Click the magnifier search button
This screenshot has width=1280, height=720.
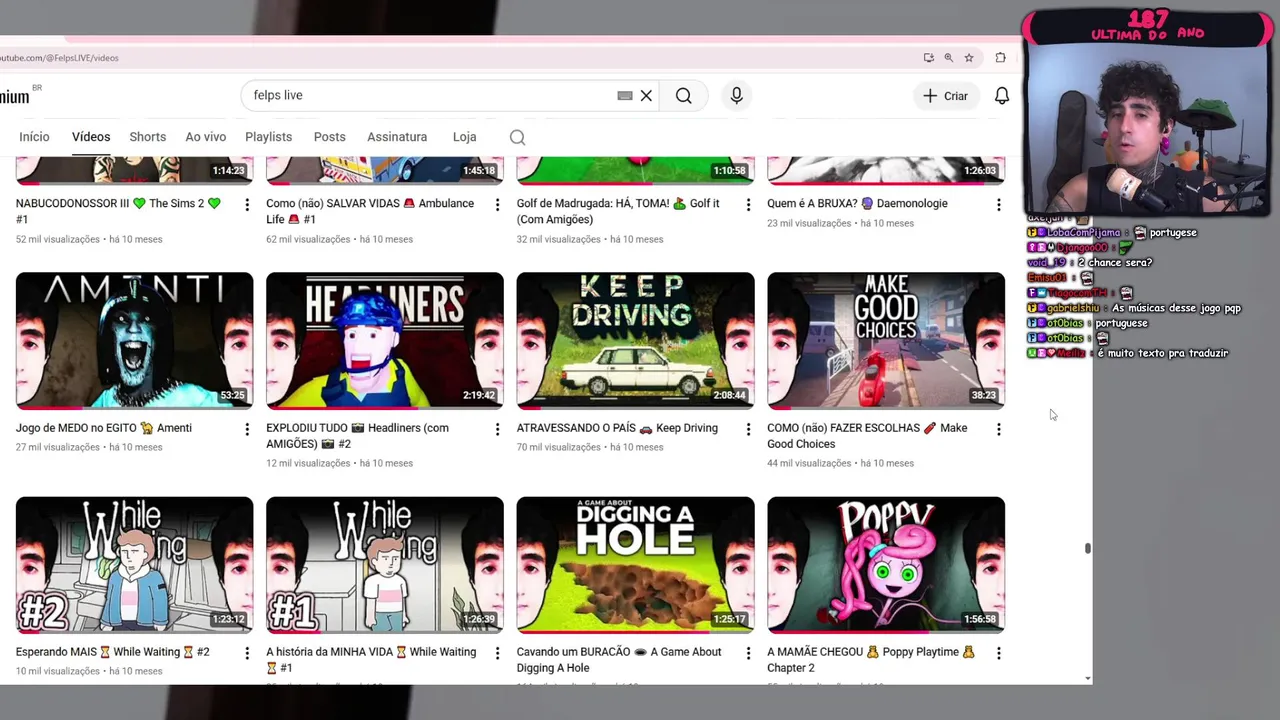(x=683, y=96)
